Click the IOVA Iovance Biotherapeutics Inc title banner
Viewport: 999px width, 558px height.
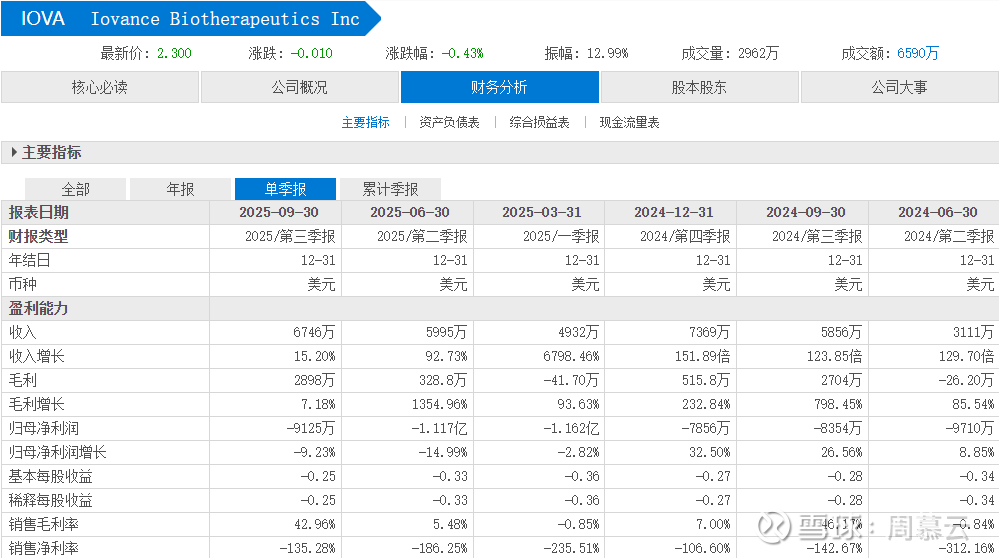190,18
